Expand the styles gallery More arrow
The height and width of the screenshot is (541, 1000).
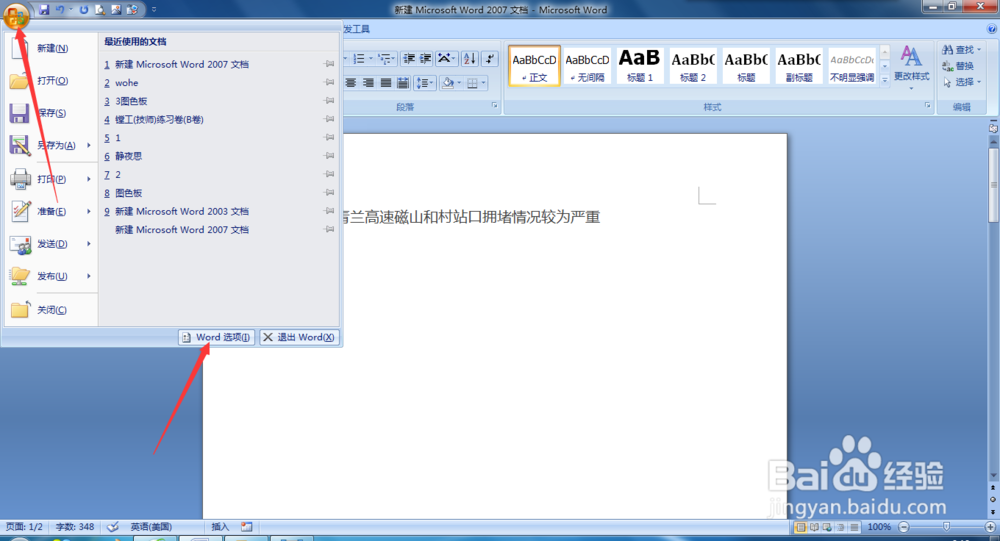[x=885, y=80]
